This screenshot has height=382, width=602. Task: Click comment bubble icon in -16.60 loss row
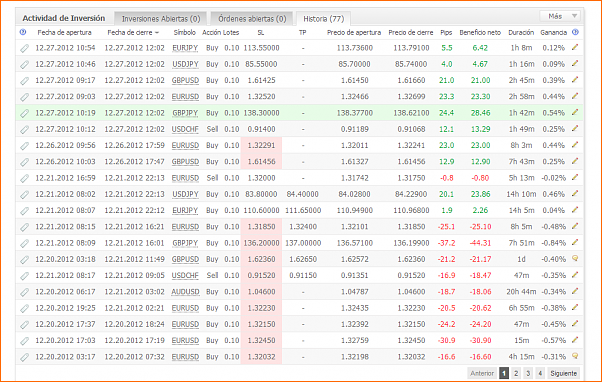coord(575,356)
